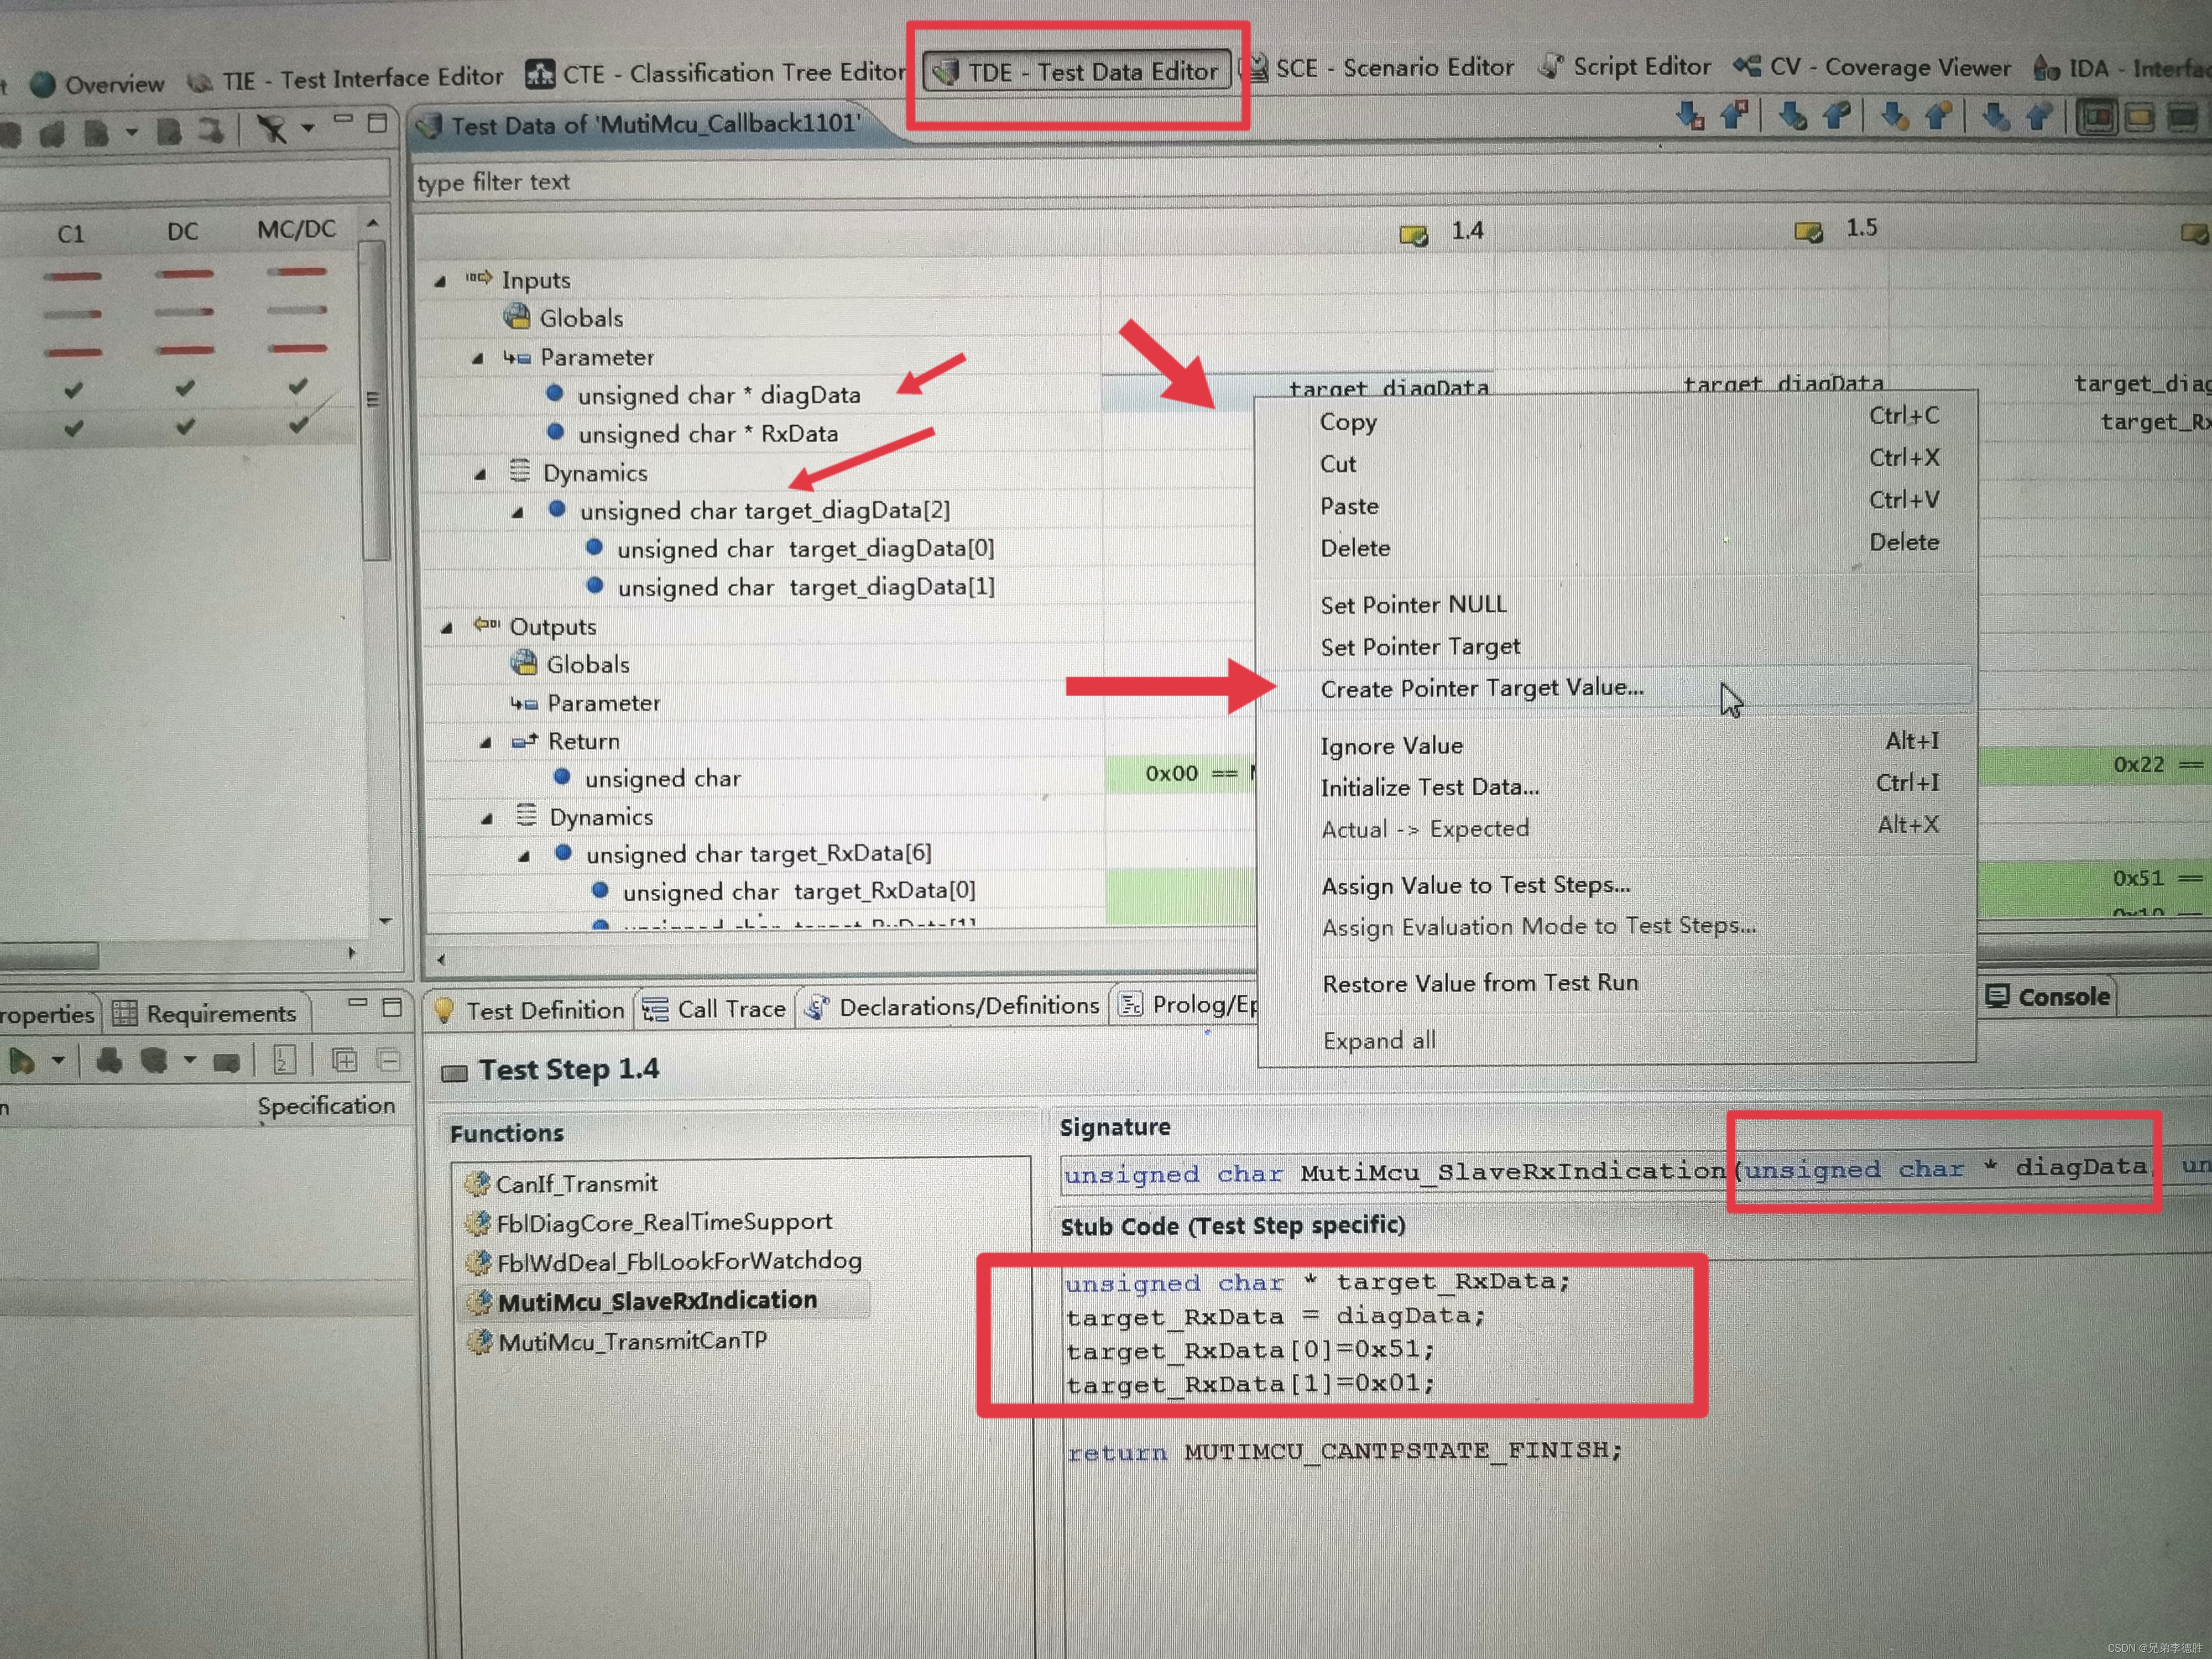Viewport: 2212px width, 1659px height.
Task: Click the CTE Classification Tree Editor icon
Action: (540, 74)
